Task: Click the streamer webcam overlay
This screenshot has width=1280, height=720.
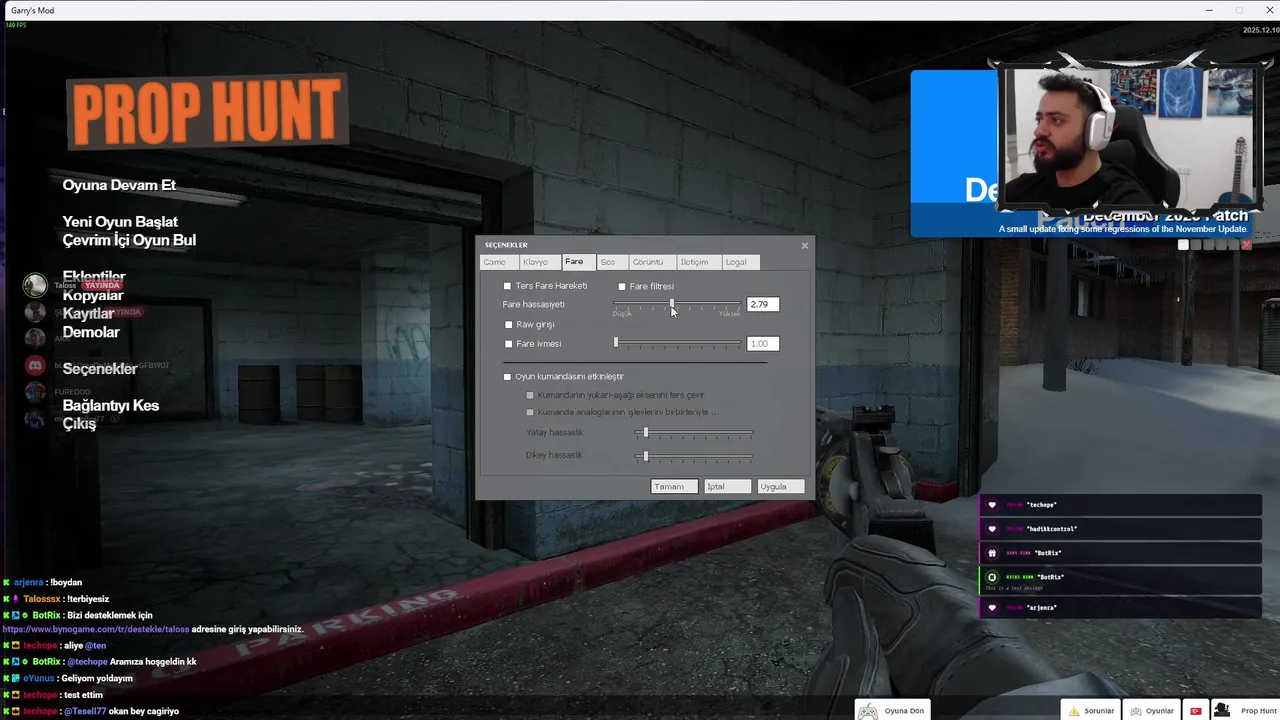Action: 1131,138
